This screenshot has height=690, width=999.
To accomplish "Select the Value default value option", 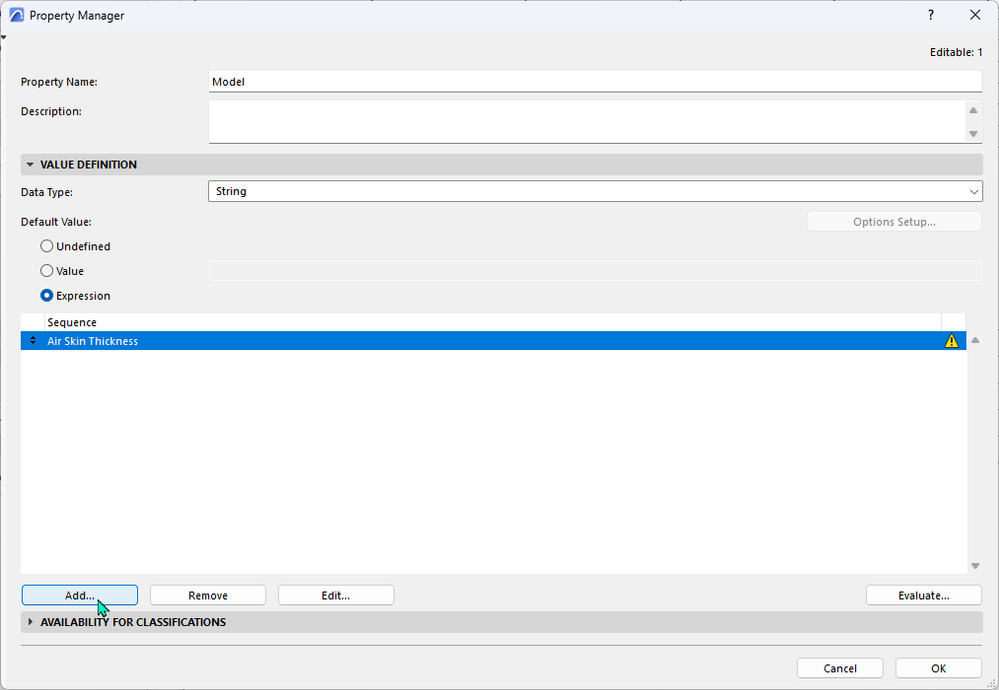I will pyautogui.click(x=46, y=270).
